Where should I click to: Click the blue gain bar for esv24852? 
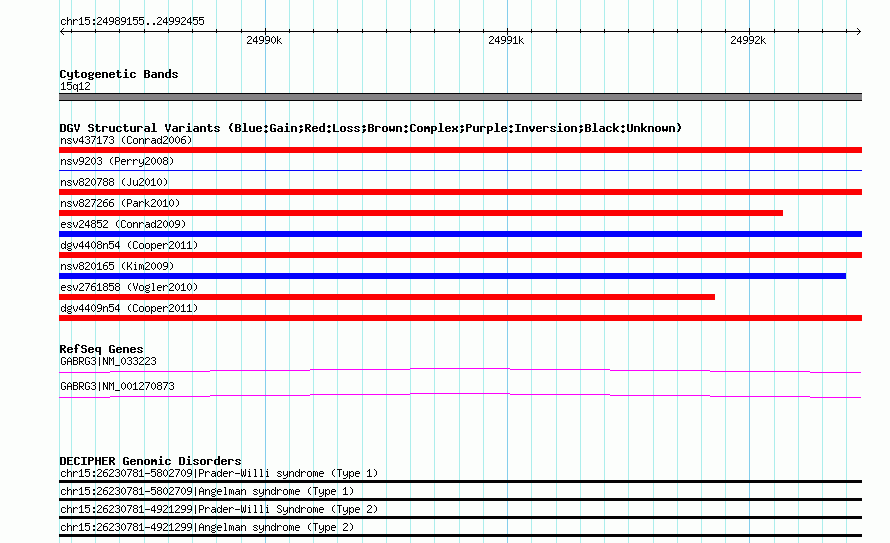click(460, 234)
